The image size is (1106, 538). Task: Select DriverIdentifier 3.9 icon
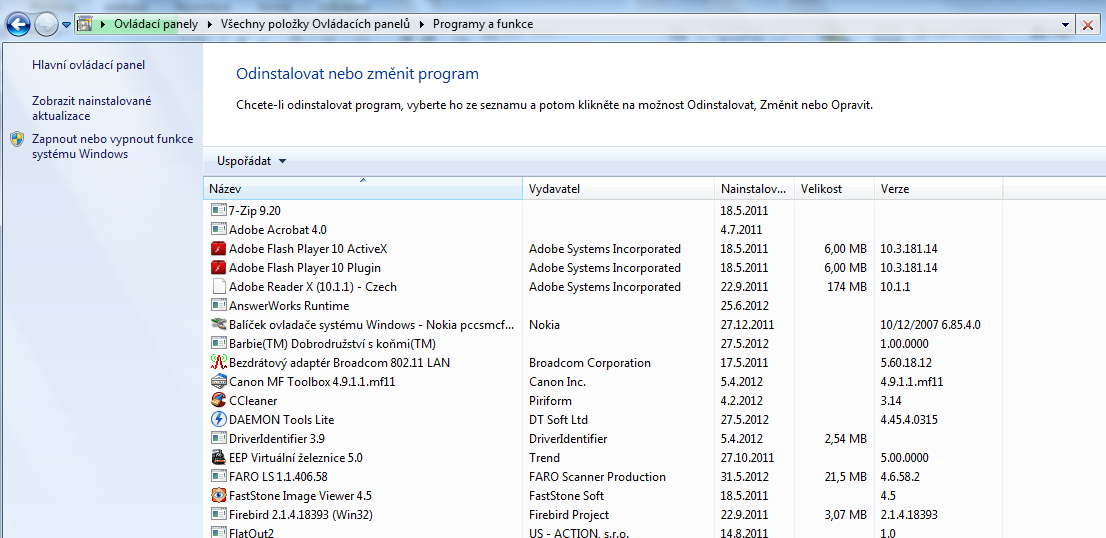(219, 439)
